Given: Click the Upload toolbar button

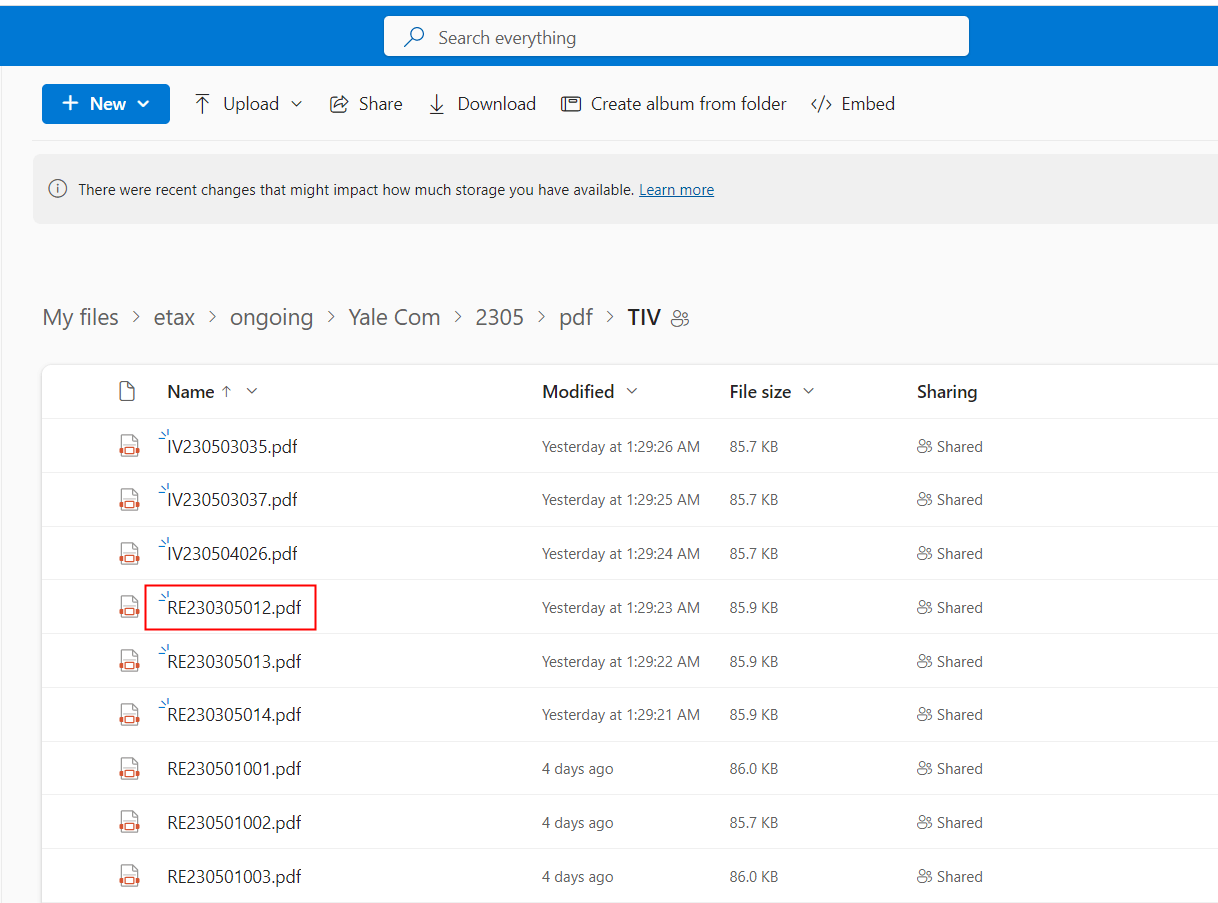Looking at the screenshot, I should click(x=248, y=104).
